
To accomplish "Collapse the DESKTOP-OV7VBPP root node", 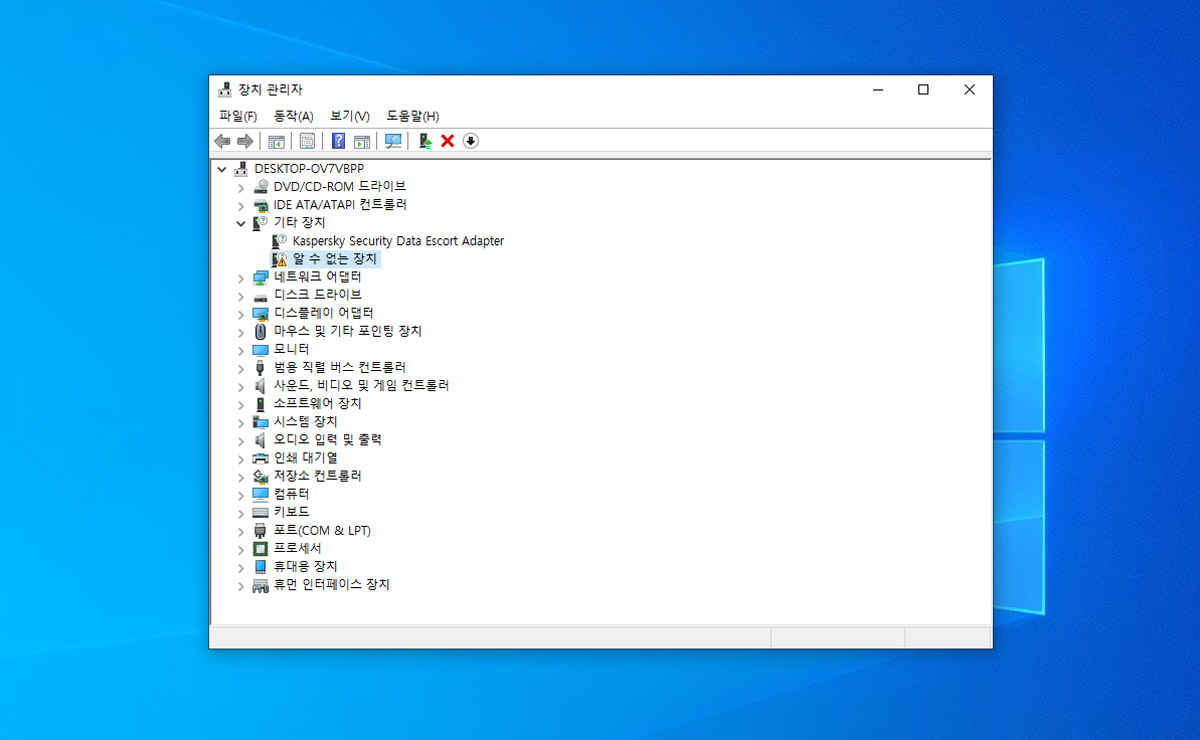I will 222,169.
